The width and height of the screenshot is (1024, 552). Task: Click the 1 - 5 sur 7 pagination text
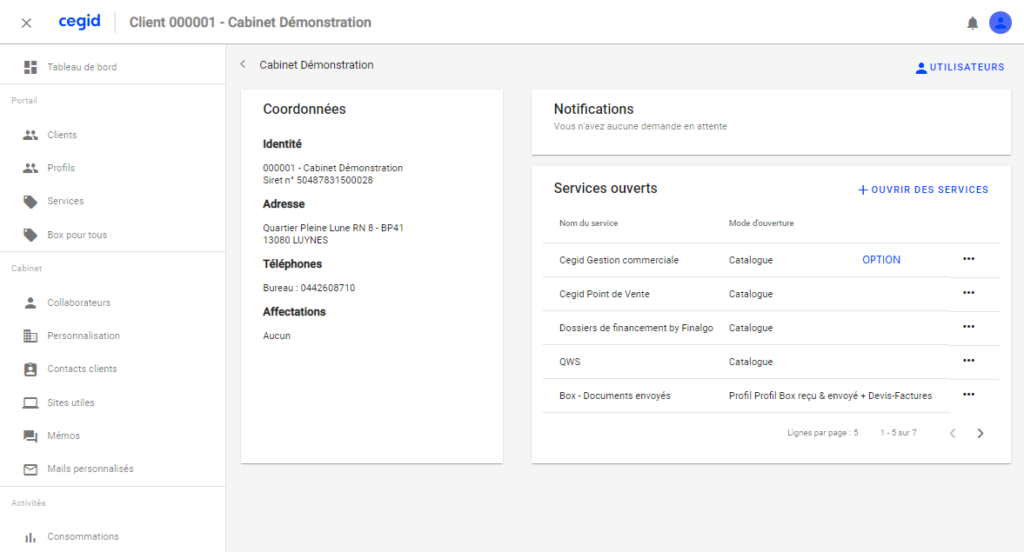[x=898, y=432]
